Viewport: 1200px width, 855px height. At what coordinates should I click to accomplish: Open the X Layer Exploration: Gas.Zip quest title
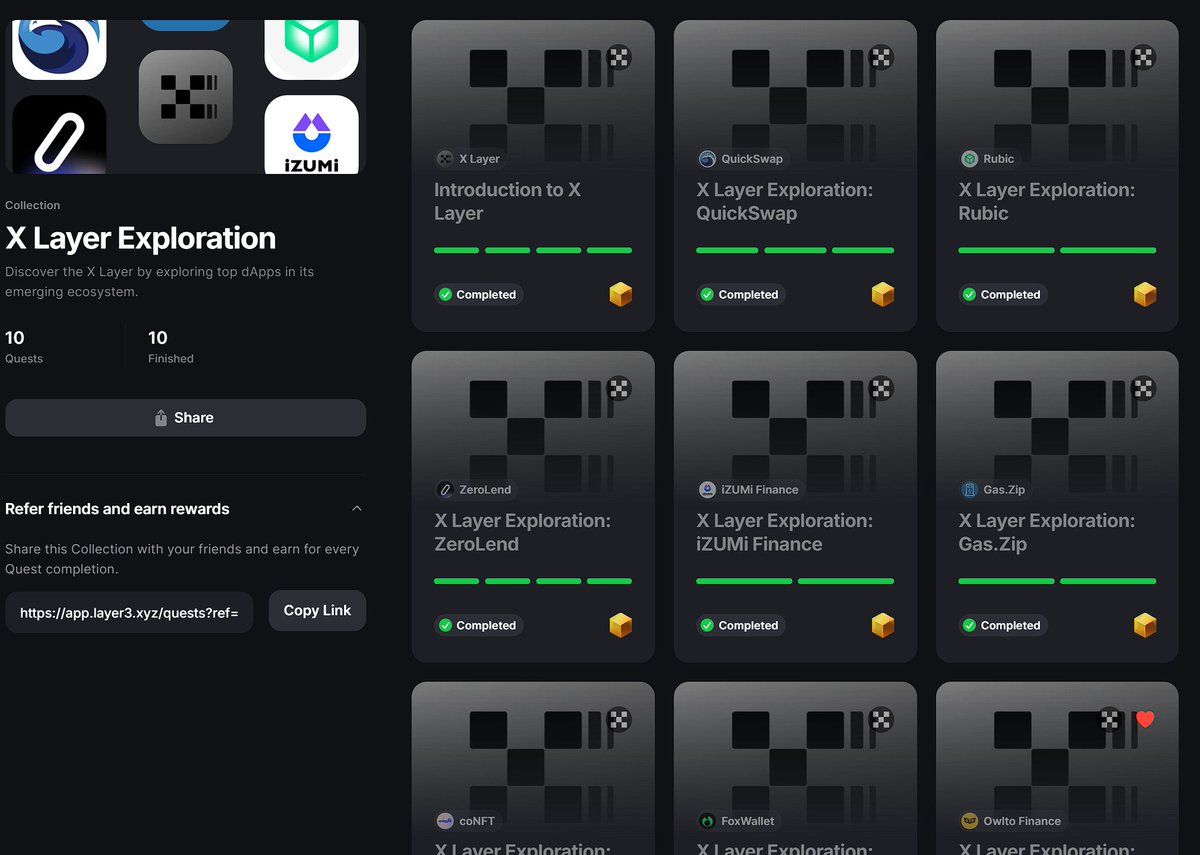point(1047,532)
